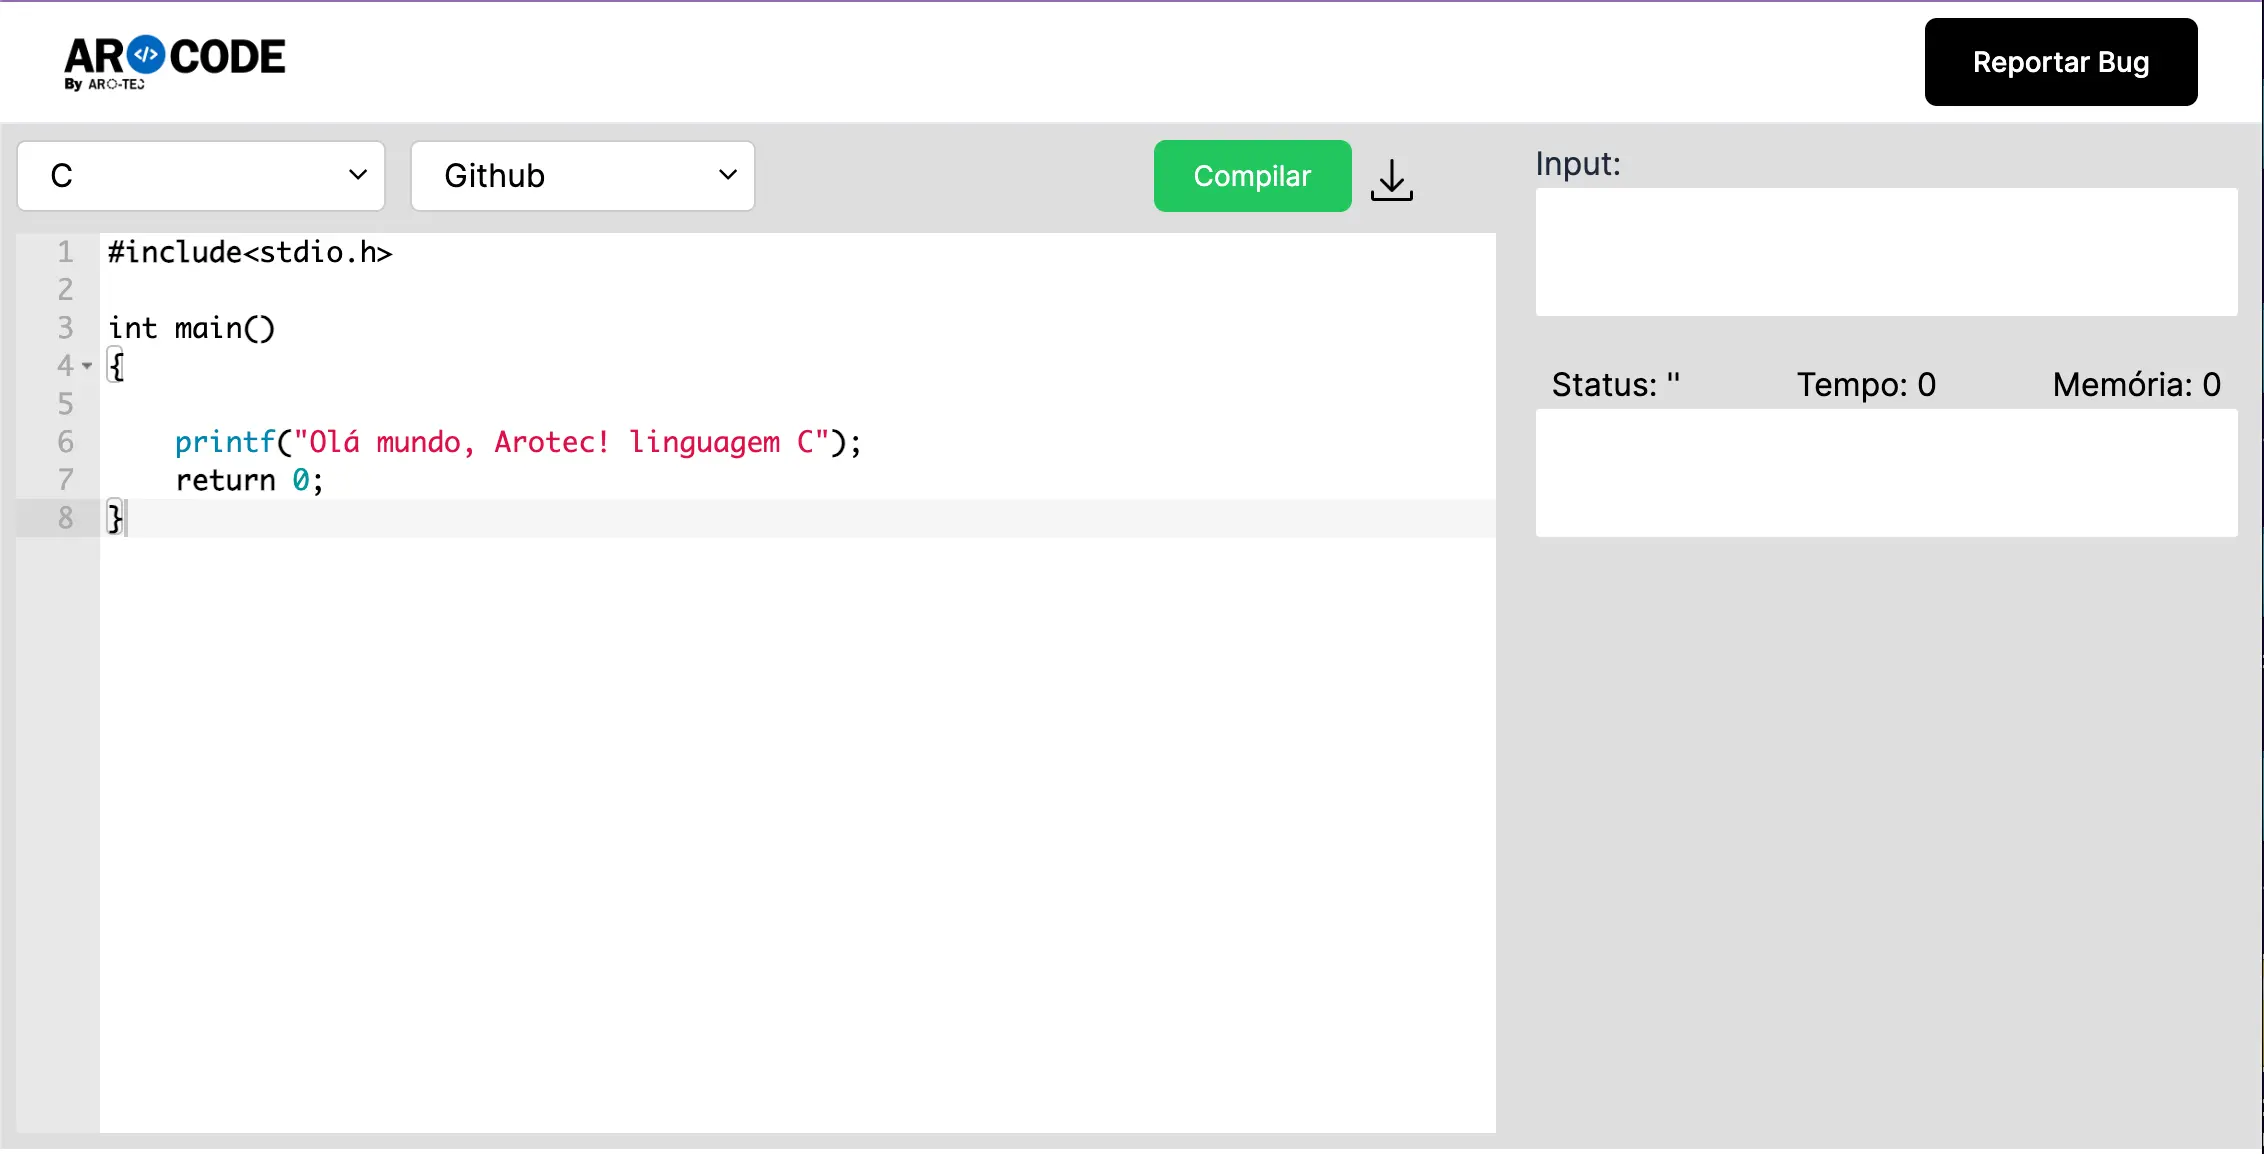Click inside the Input text area

tap(1885, 252)
